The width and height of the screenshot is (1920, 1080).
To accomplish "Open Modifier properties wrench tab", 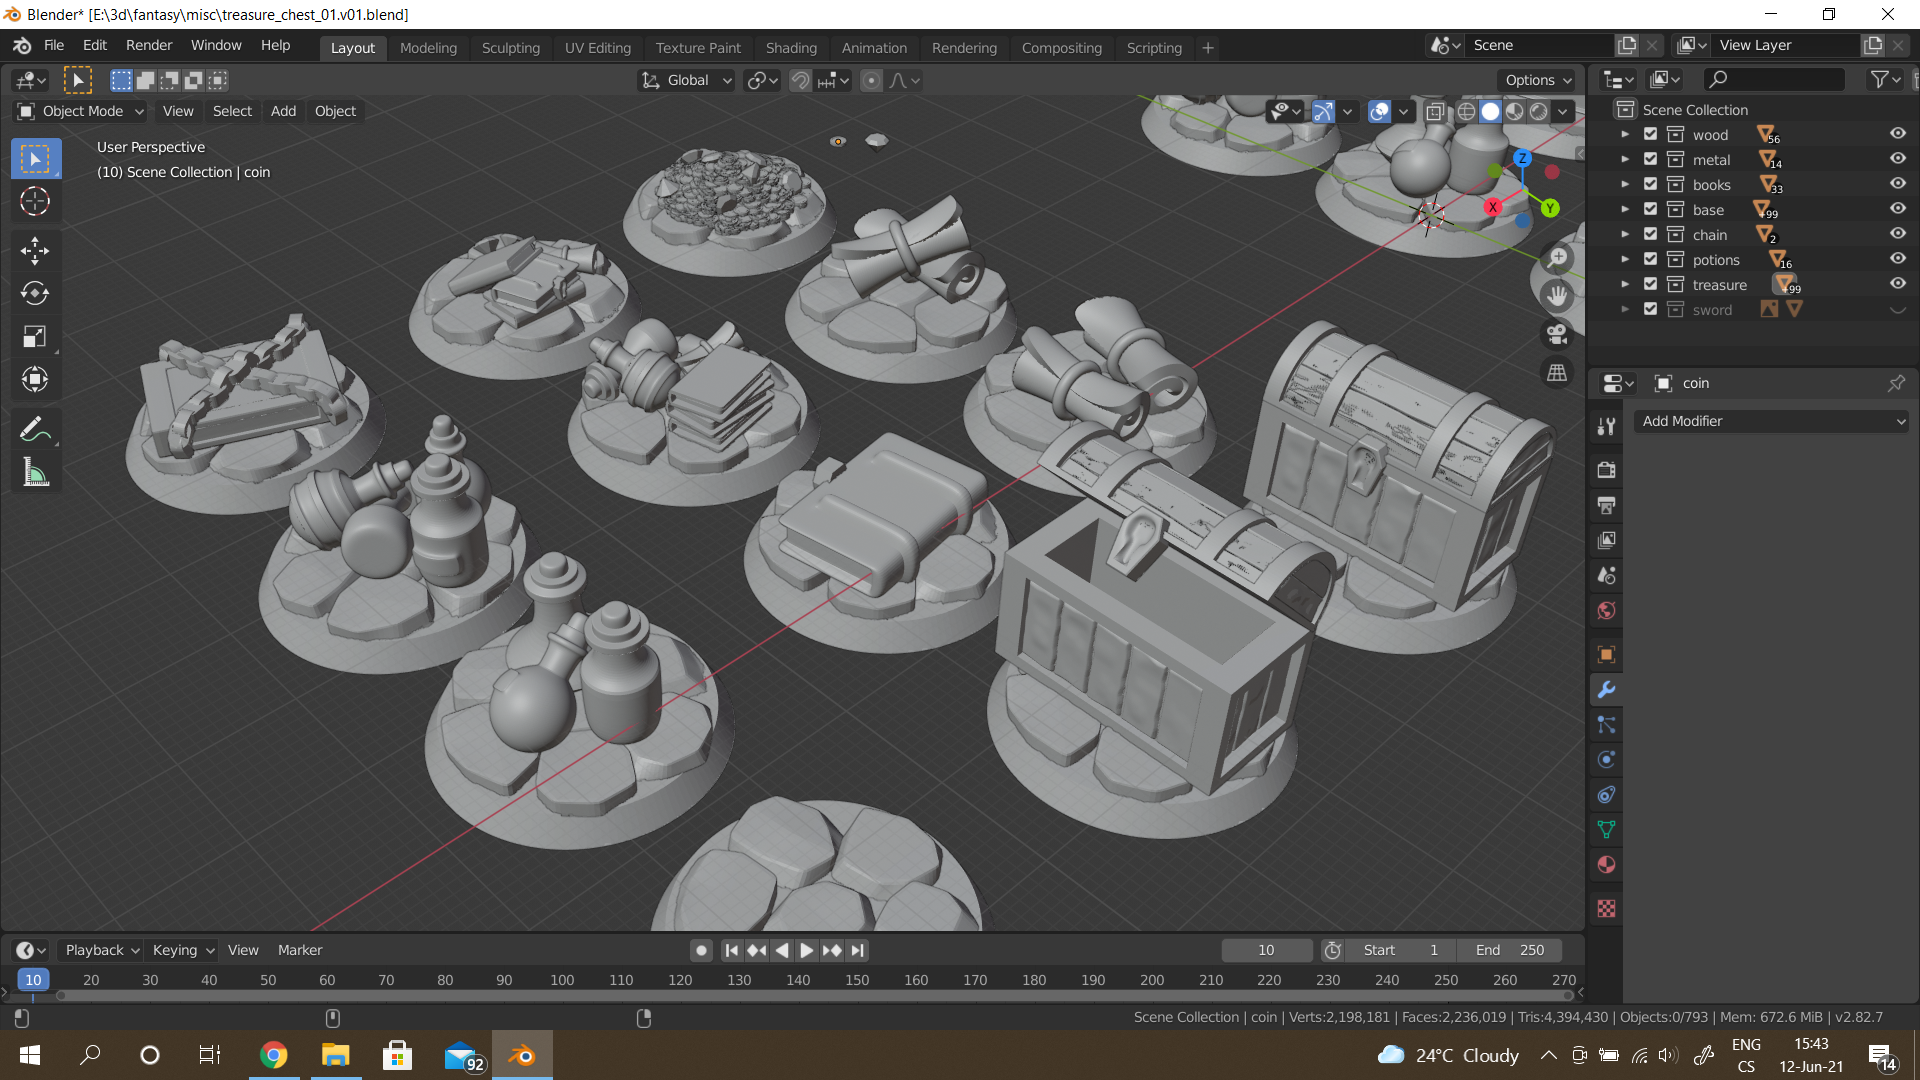I will pyautogui.click(x=1606, y=690).
